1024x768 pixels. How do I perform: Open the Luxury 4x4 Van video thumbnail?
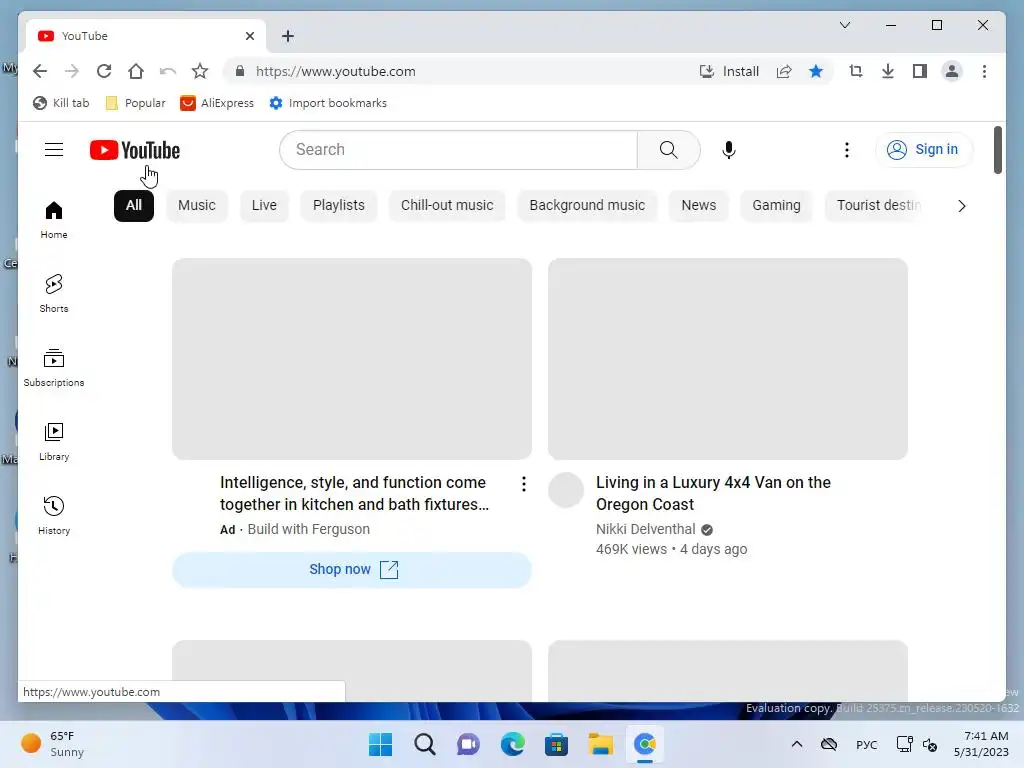[728, 359]
